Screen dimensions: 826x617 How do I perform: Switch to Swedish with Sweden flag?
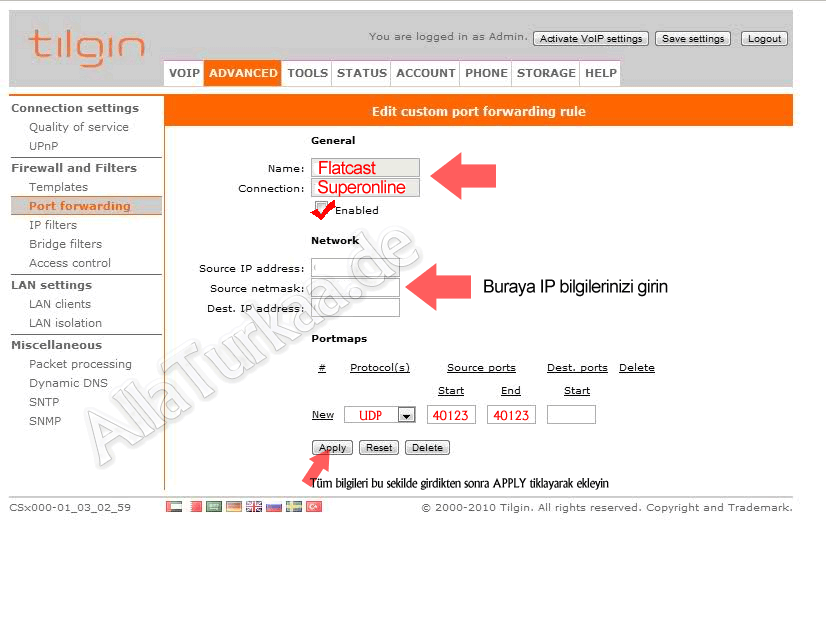pos(294,507)
